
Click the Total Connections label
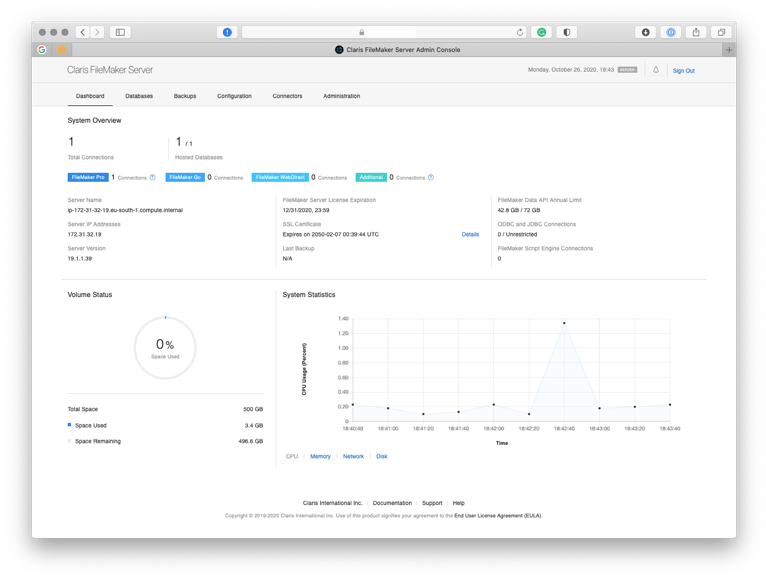[90, 157]
